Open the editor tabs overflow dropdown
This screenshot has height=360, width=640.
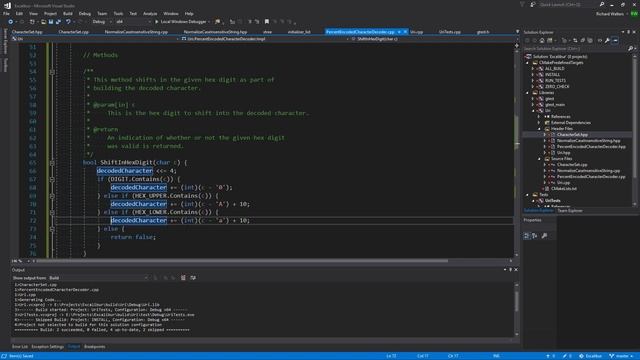[x=518, y=31]
